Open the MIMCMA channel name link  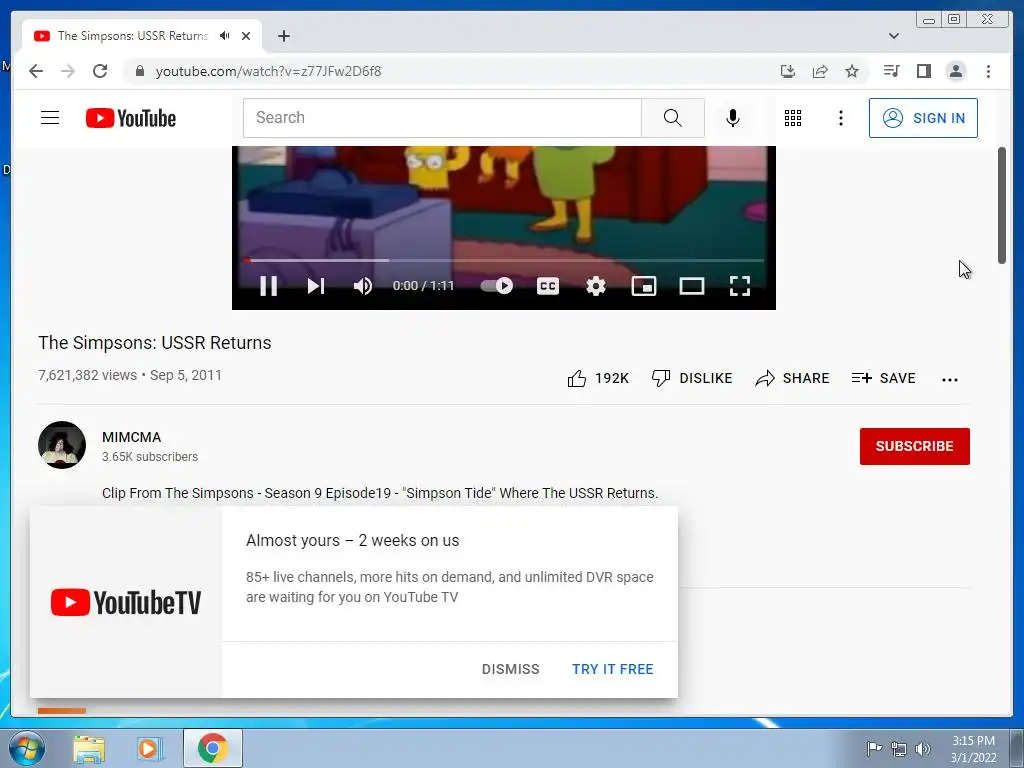click(x=131, y=438)
